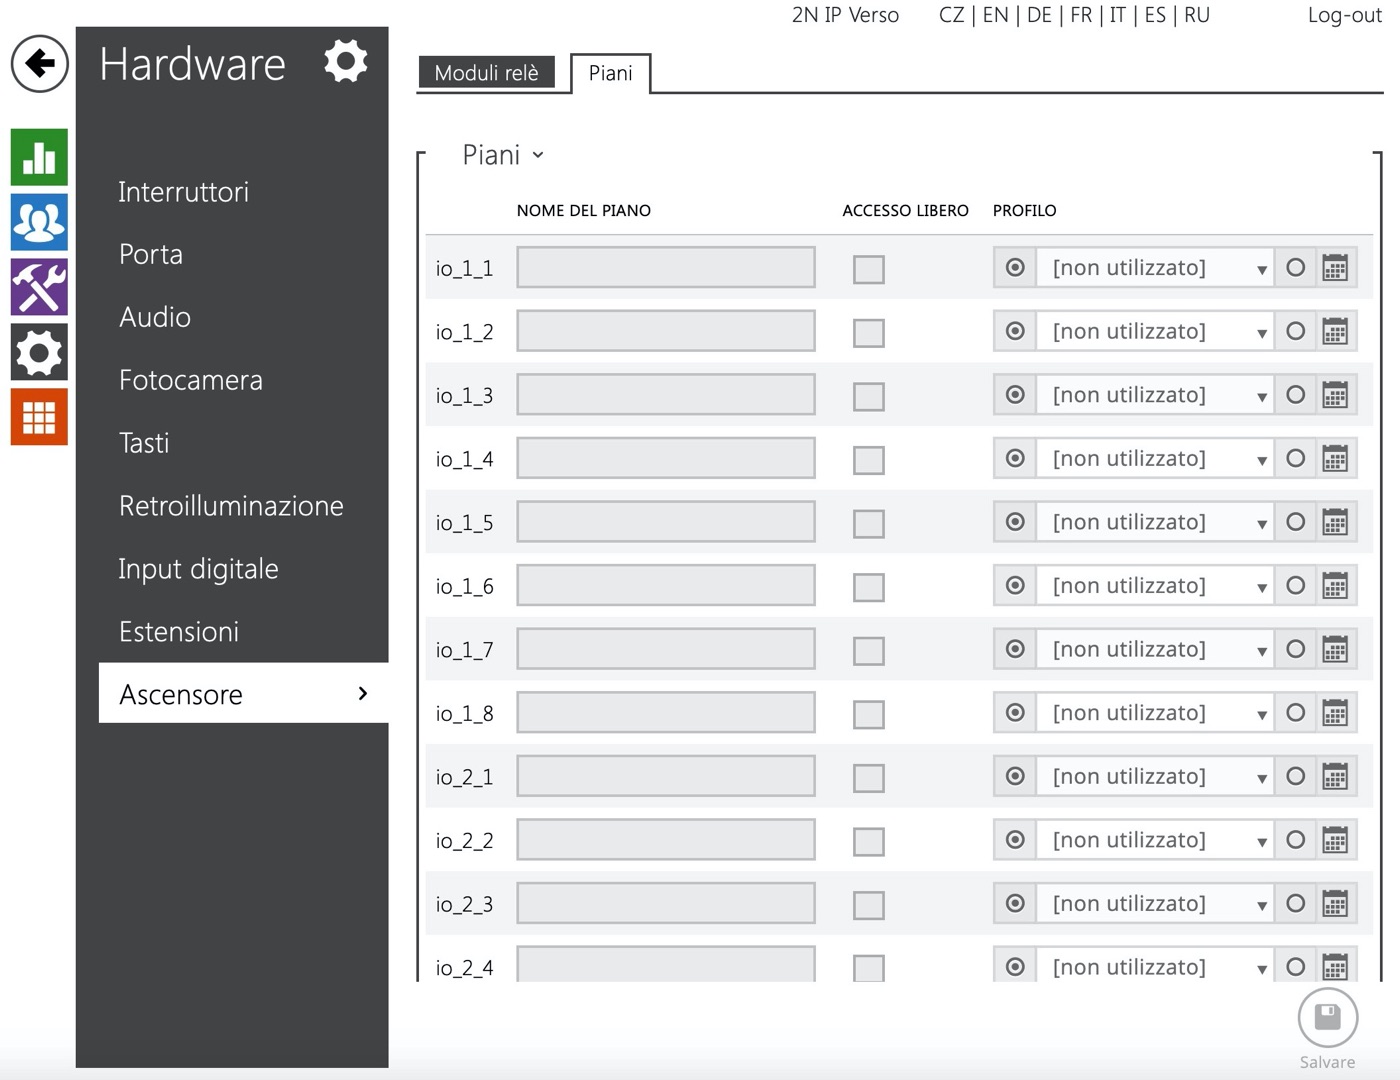Tick the Accesso libero checkbox for io_1_3
The height and width of the screenshot is (1080, 1400).
click(x=868, y=396)
